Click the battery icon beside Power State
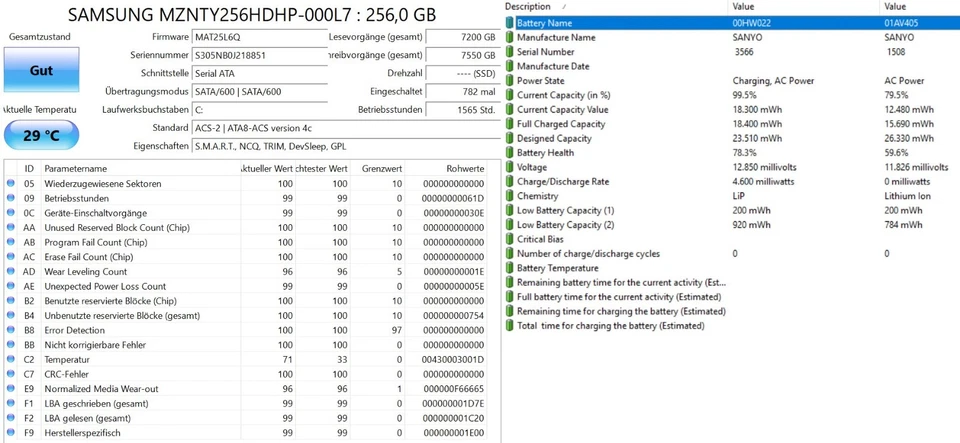The width and height of the screenshot is (960, 443). click(x=509, y=81)
